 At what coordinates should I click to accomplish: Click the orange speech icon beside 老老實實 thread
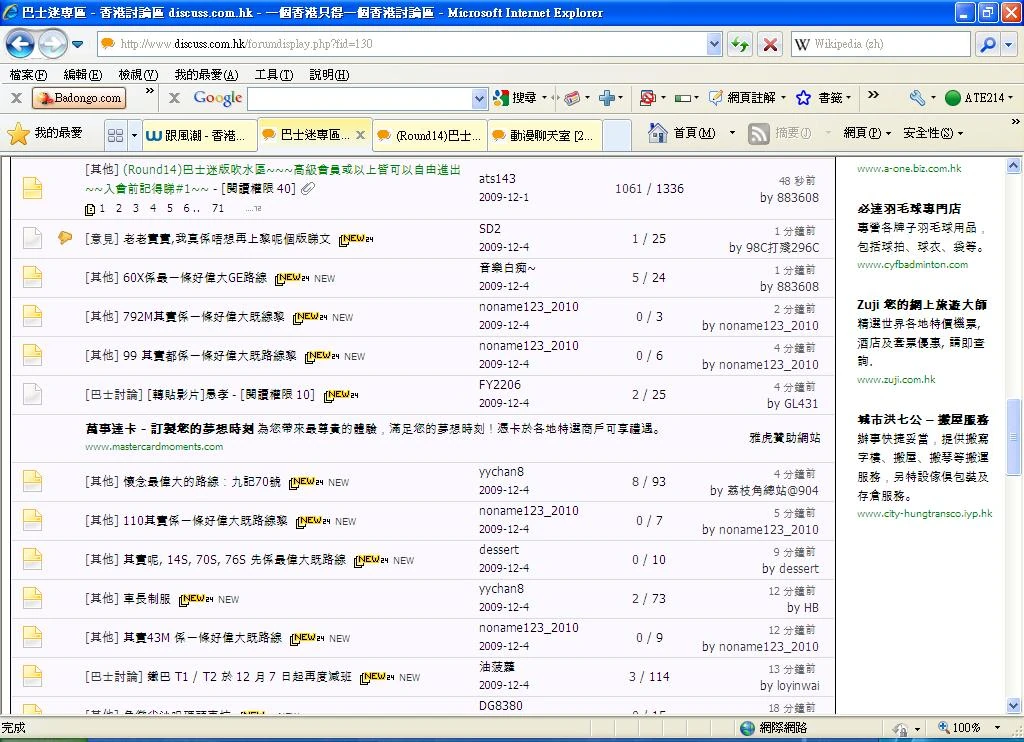tap(65, 238)
